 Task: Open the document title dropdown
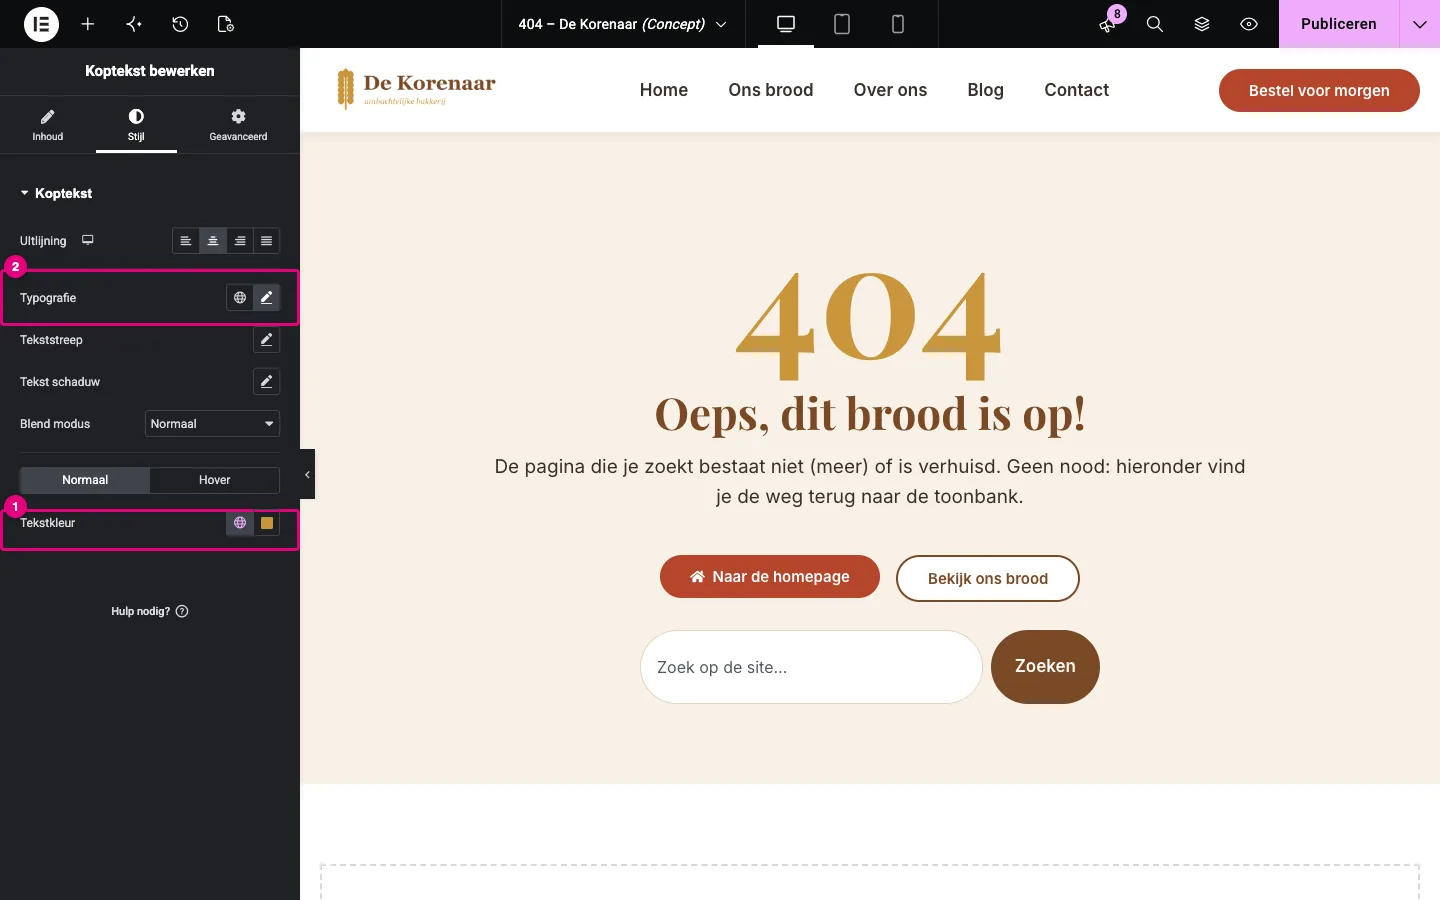click(x=622, y=24)
